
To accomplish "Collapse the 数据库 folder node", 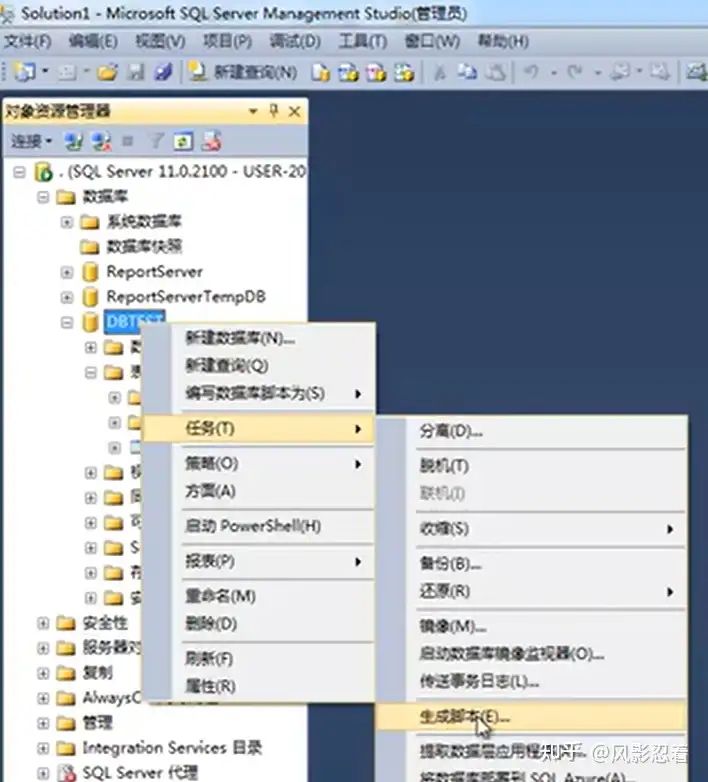I will tap(43, 197).
